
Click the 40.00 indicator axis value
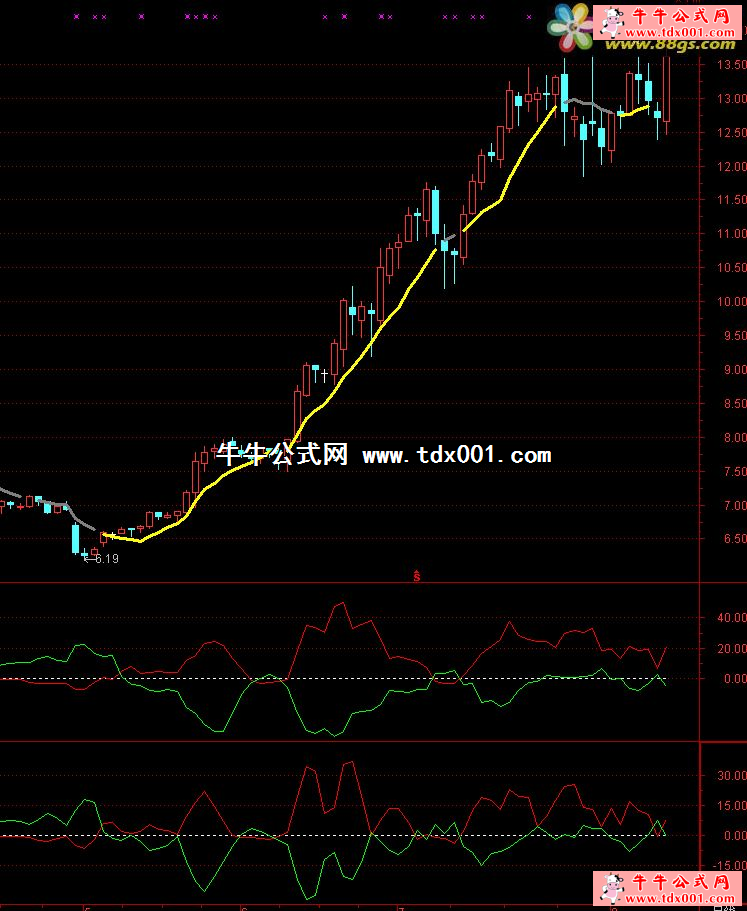pyautogui.click(x=732, y=618)
